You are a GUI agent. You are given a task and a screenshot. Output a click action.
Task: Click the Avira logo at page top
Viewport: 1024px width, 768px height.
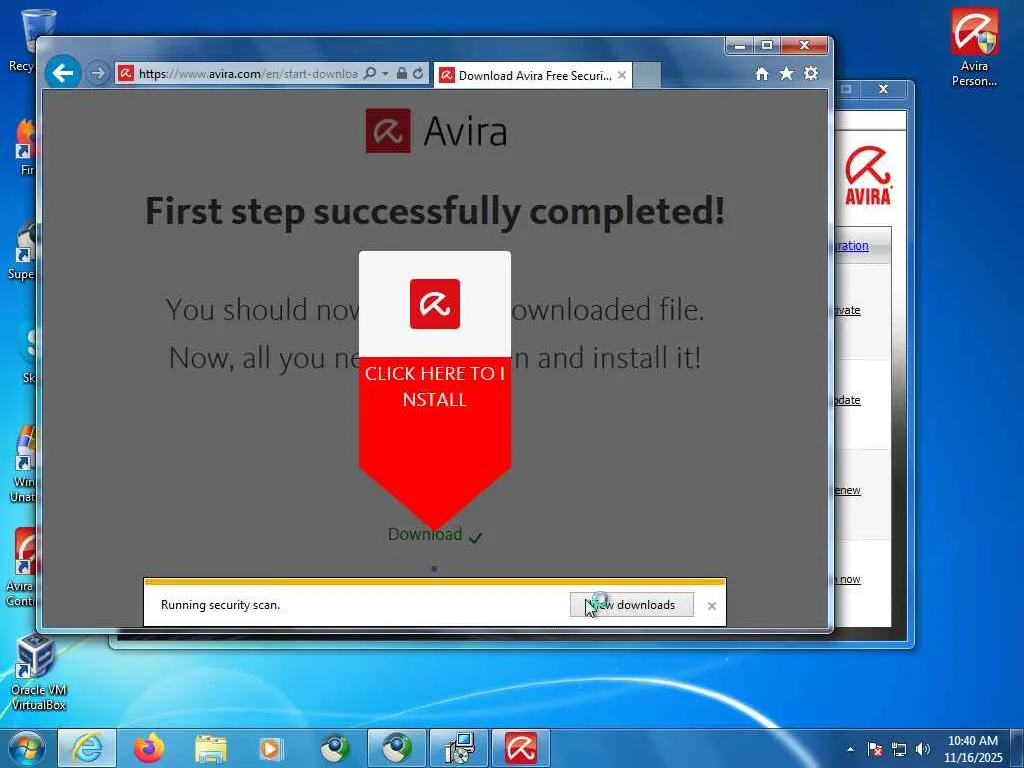436,131
